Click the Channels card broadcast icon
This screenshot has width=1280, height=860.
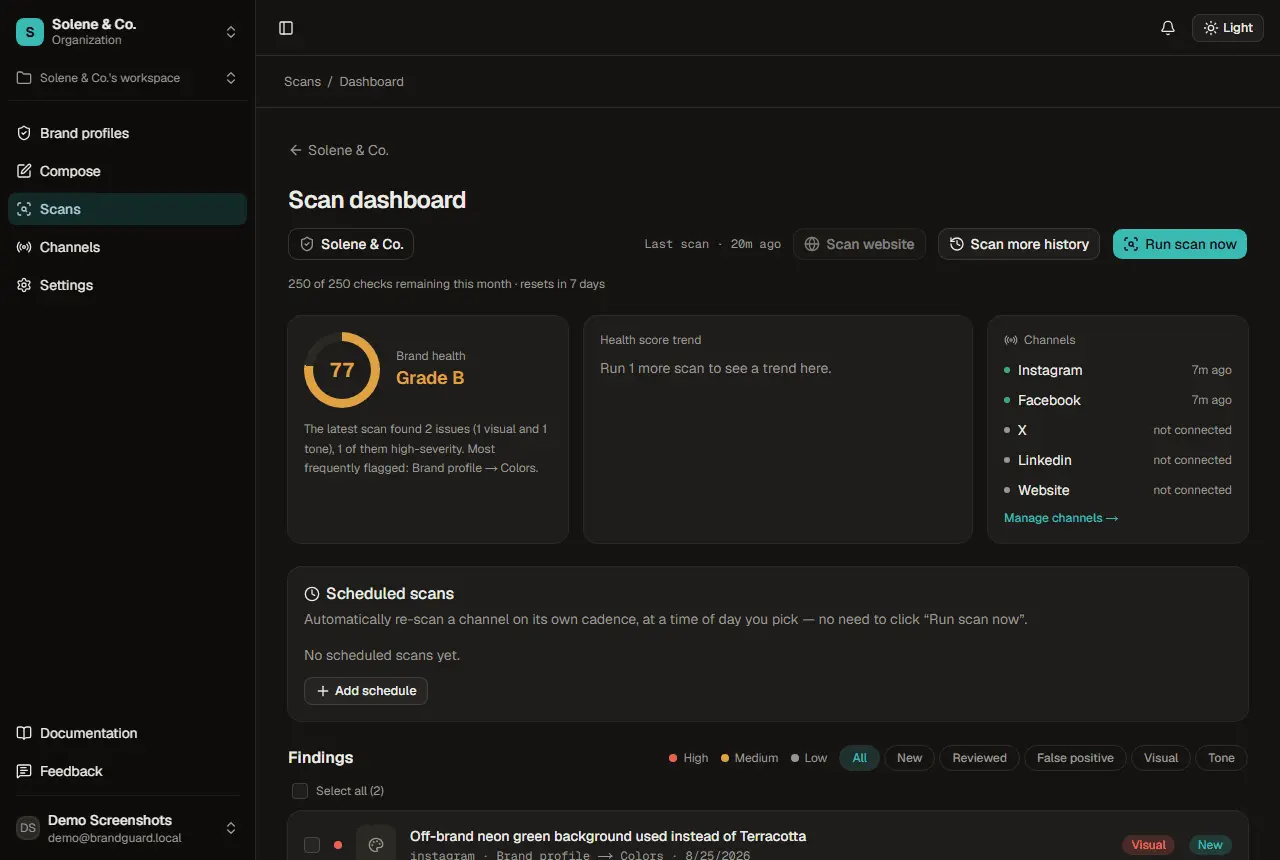coord(1011,340)
